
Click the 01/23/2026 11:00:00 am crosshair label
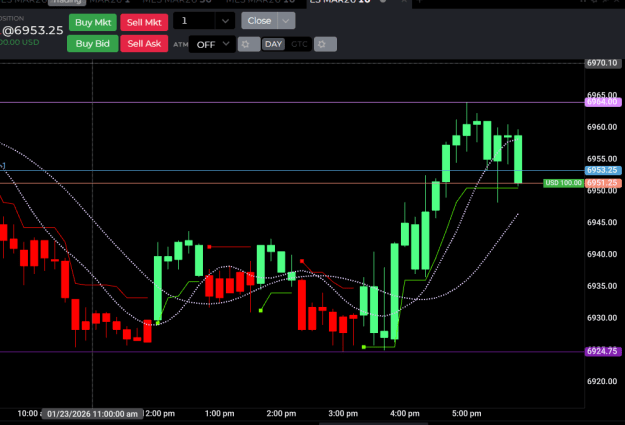coord(92,414)
